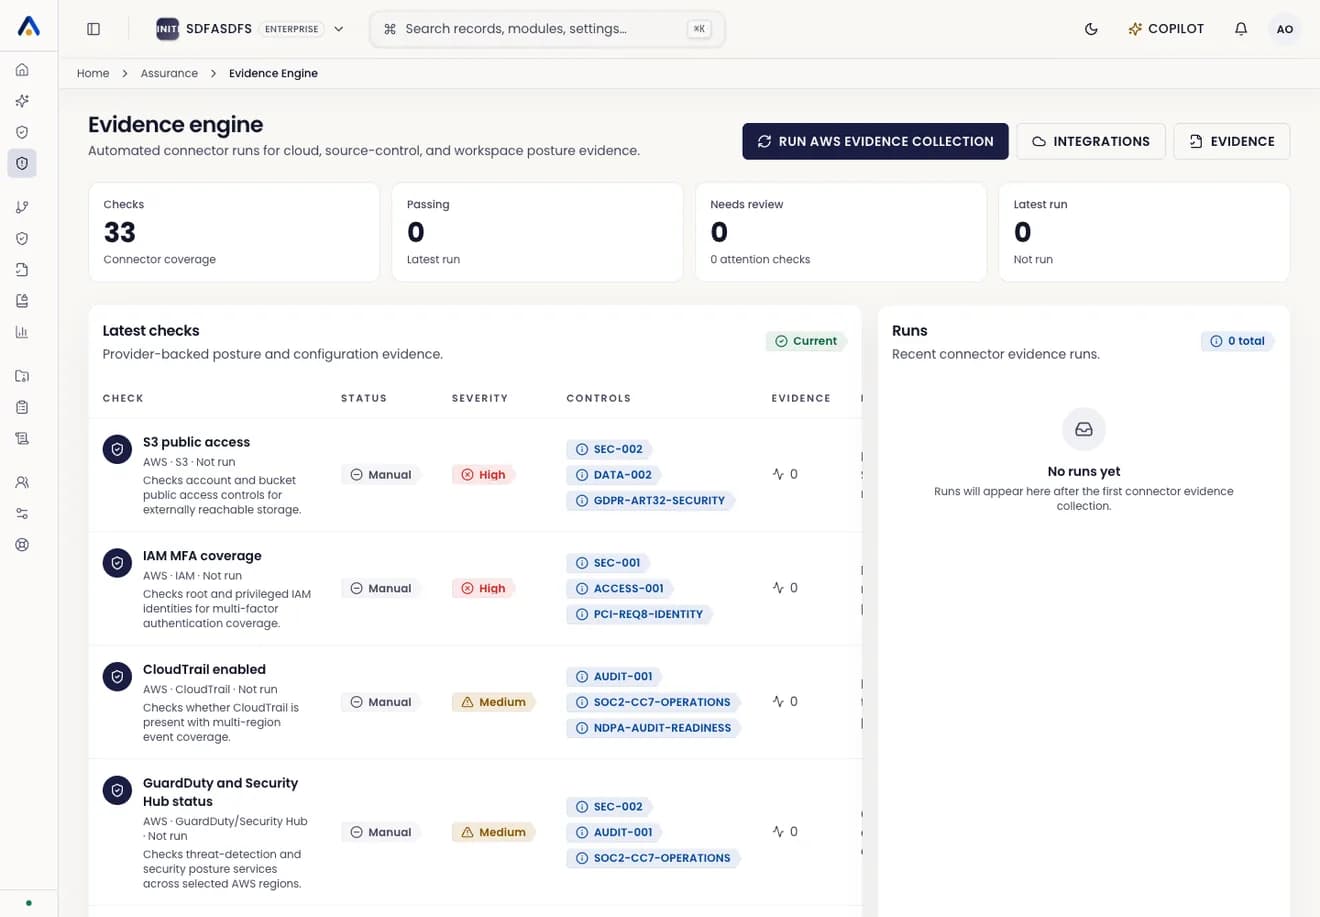Sort by the SEVERITY column header

click(x=480, y=398)
